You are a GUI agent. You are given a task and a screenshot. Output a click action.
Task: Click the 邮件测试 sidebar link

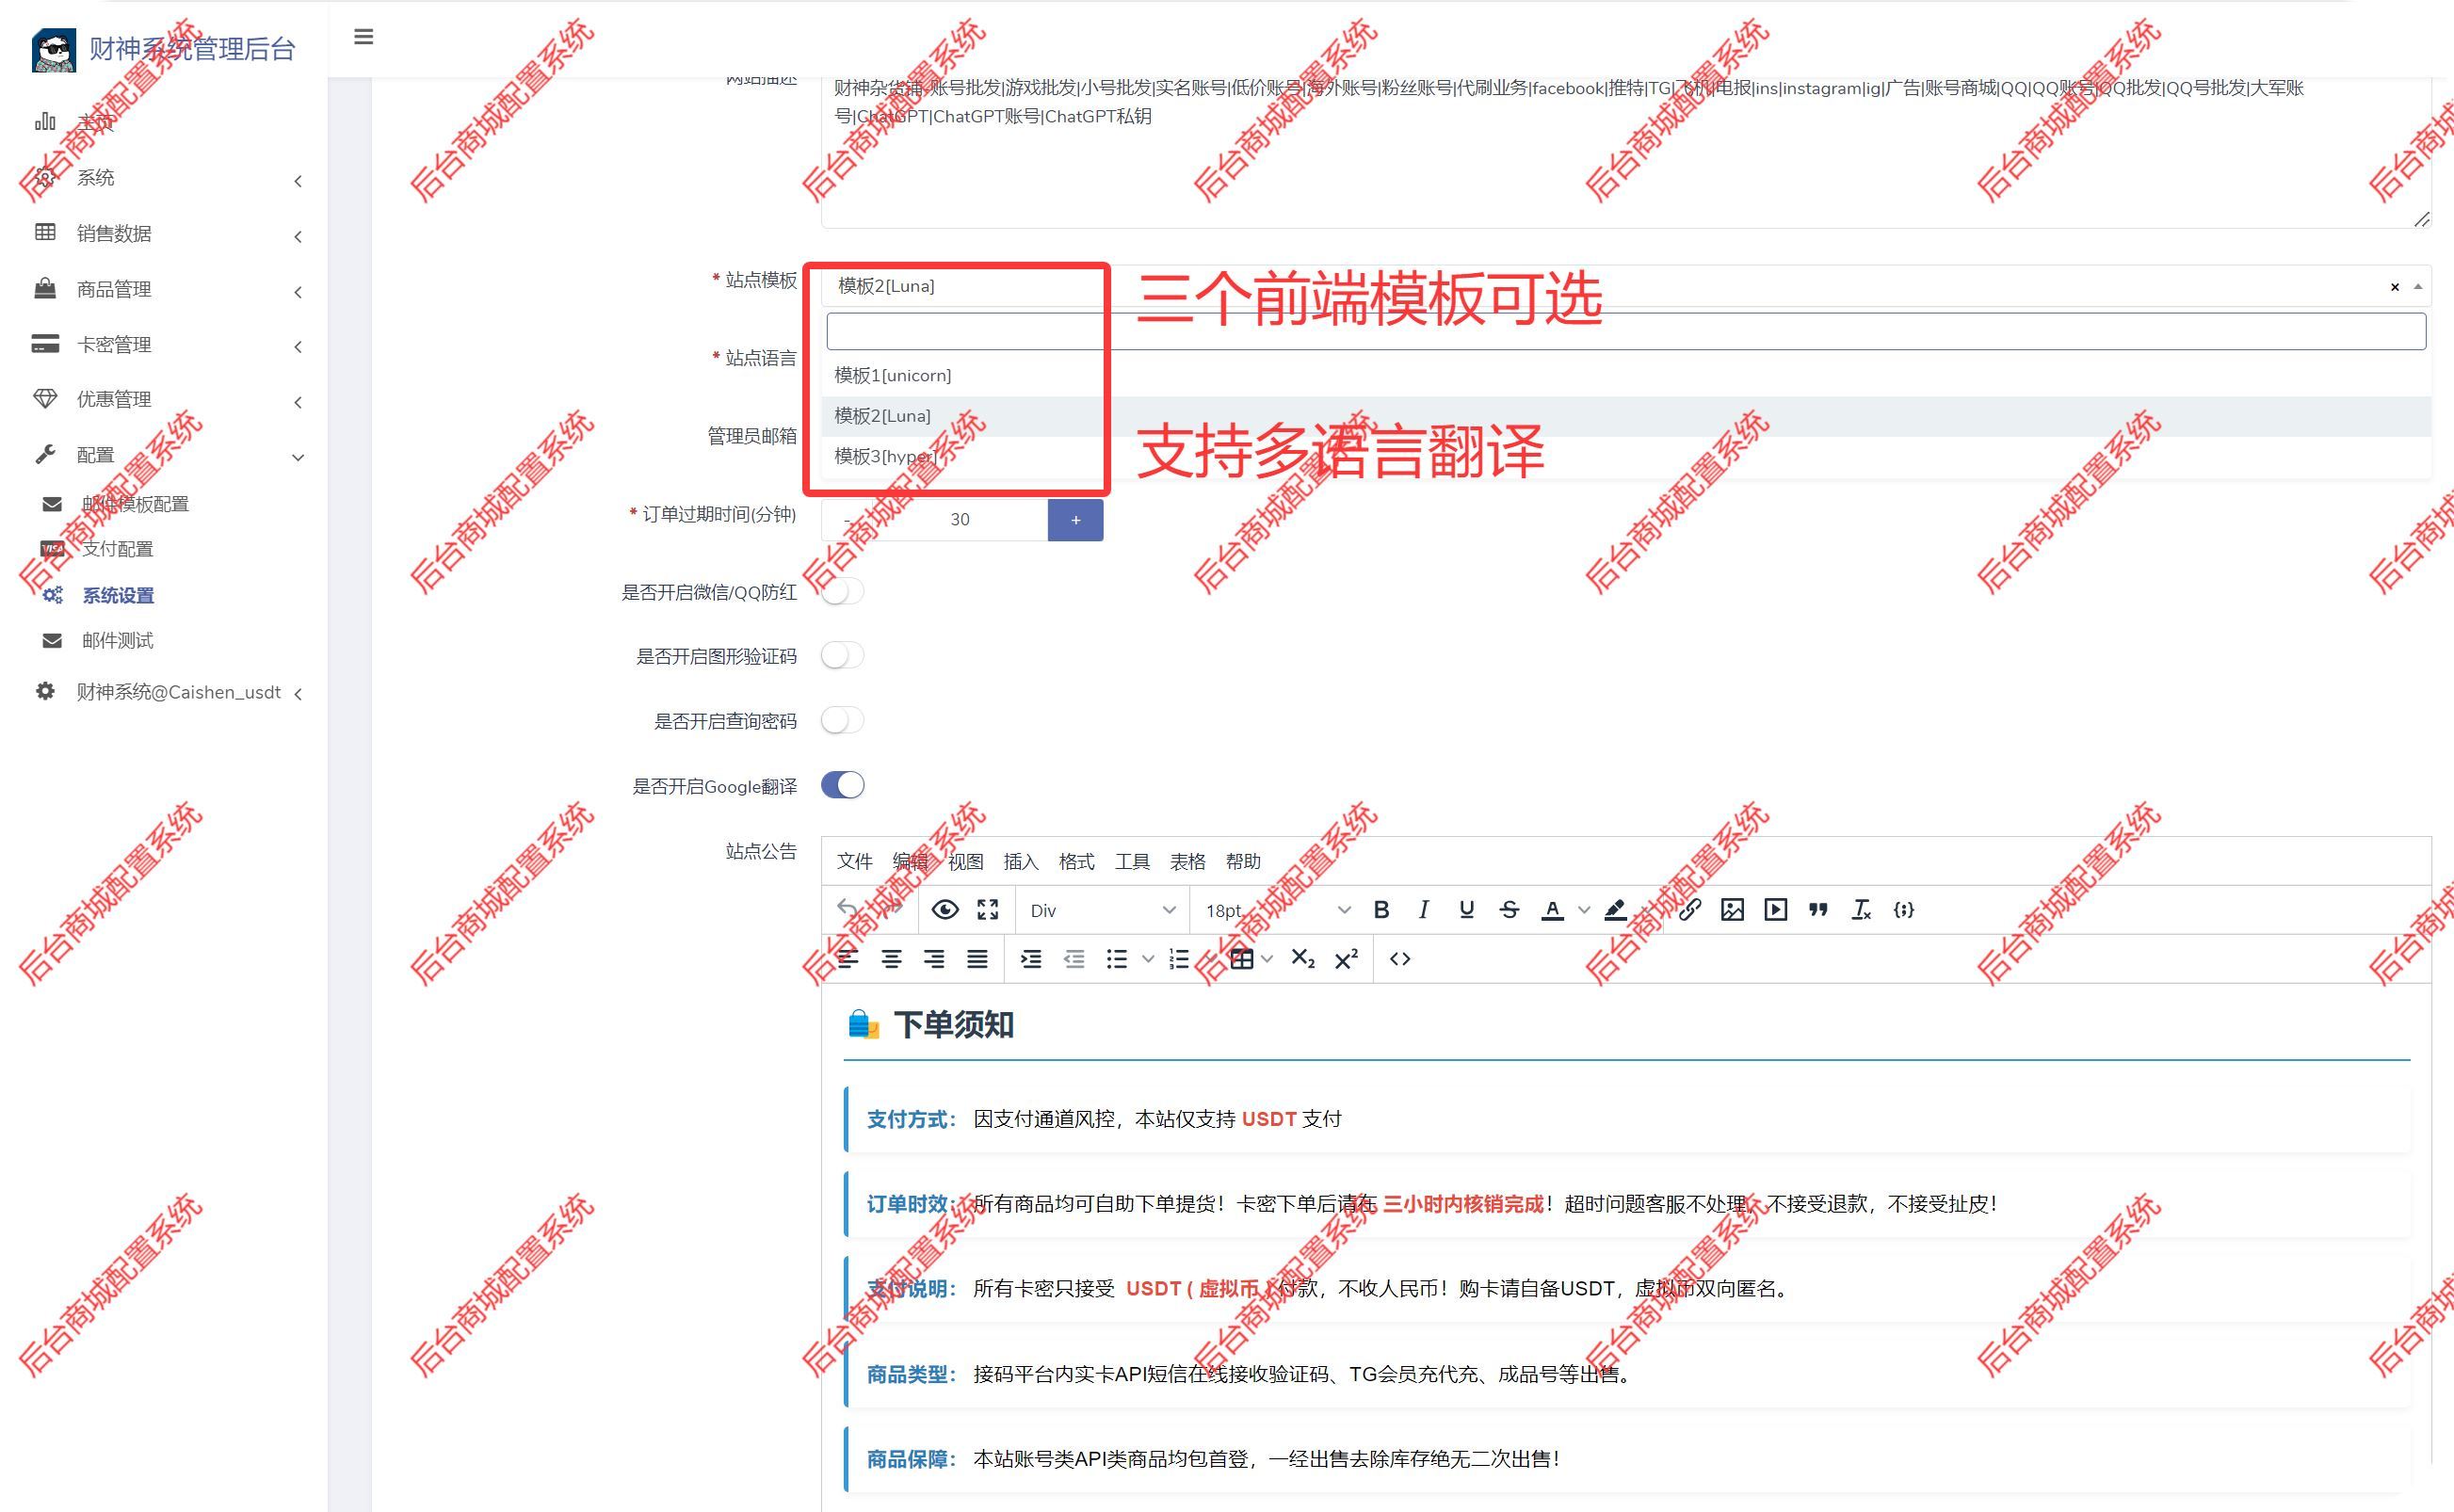117,640
